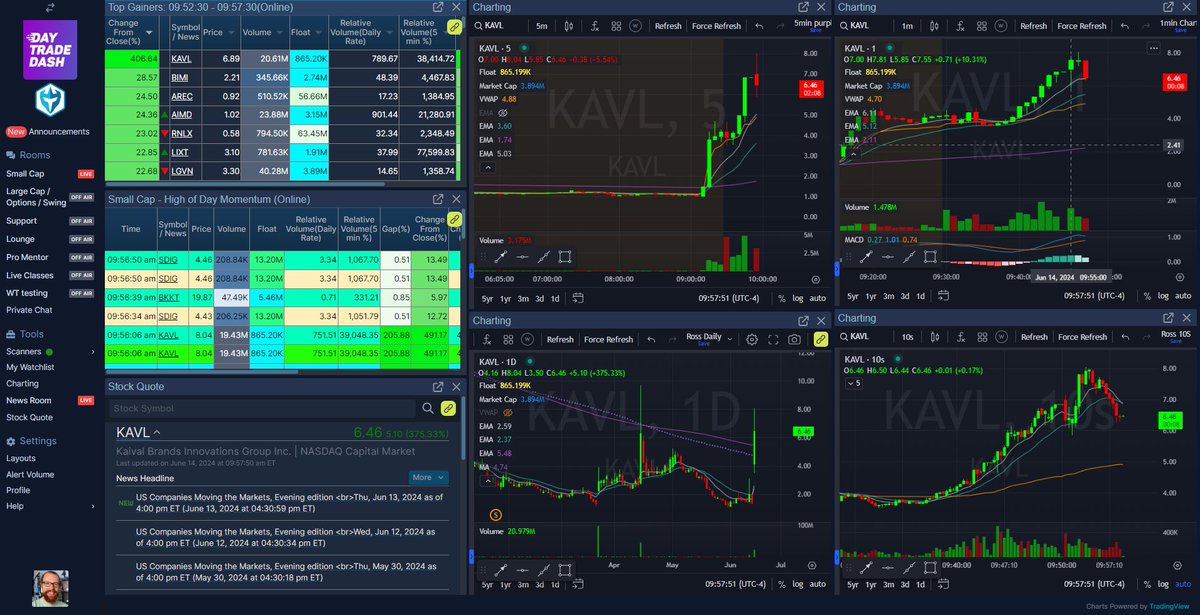Toggle auto scale on the 5-minute chart

816,297
